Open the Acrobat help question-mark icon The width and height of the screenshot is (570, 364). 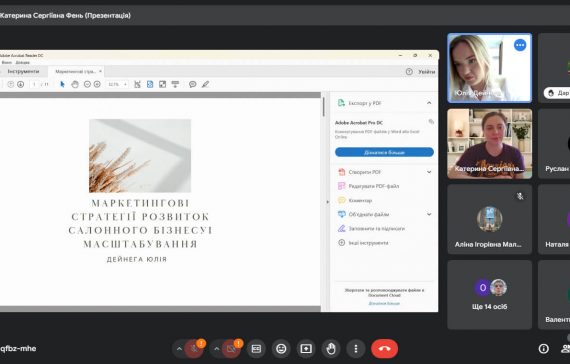coord(409,72)
